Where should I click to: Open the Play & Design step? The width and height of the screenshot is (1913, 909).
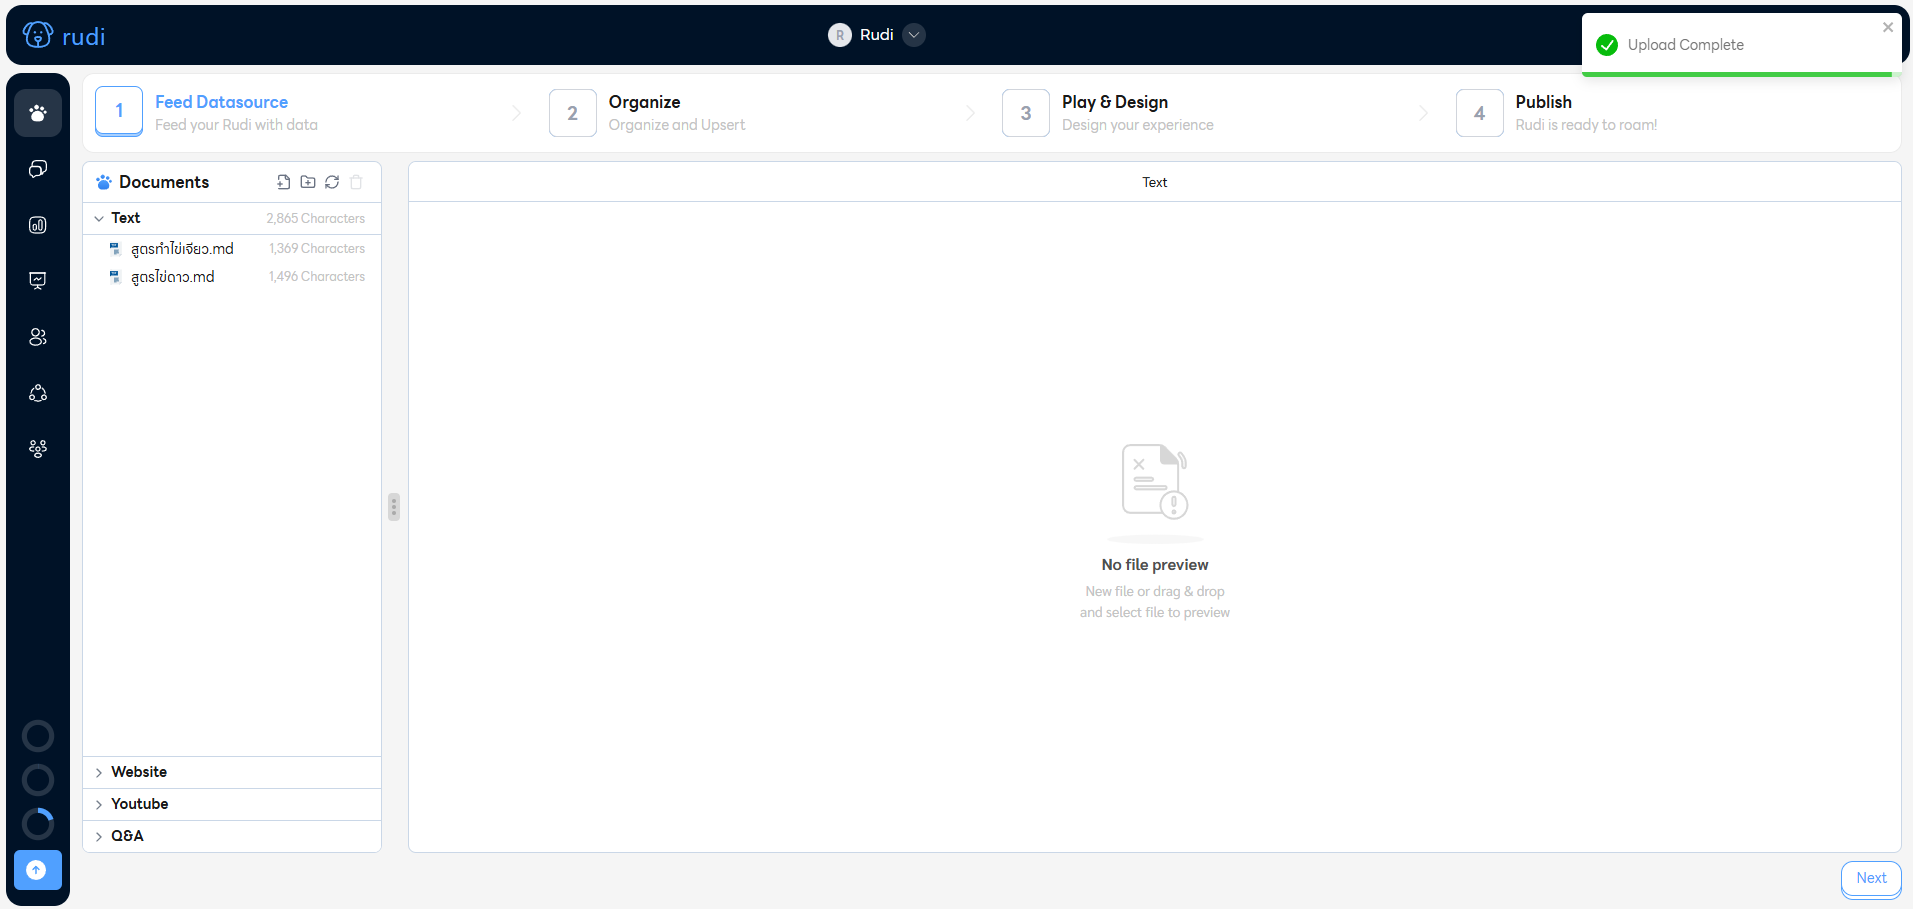1115,112
